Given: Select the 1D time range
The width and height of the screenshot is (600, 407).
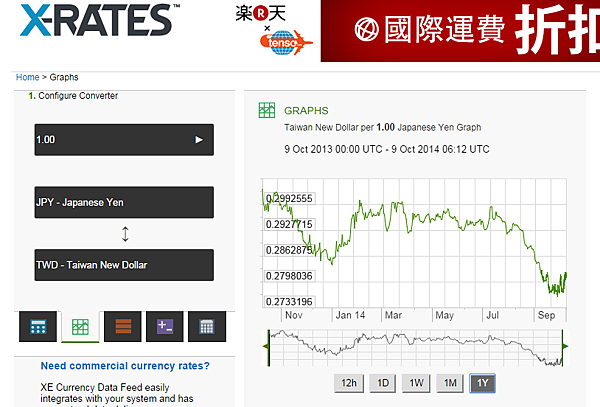Looking at the screenshot, I should (383, 383).
